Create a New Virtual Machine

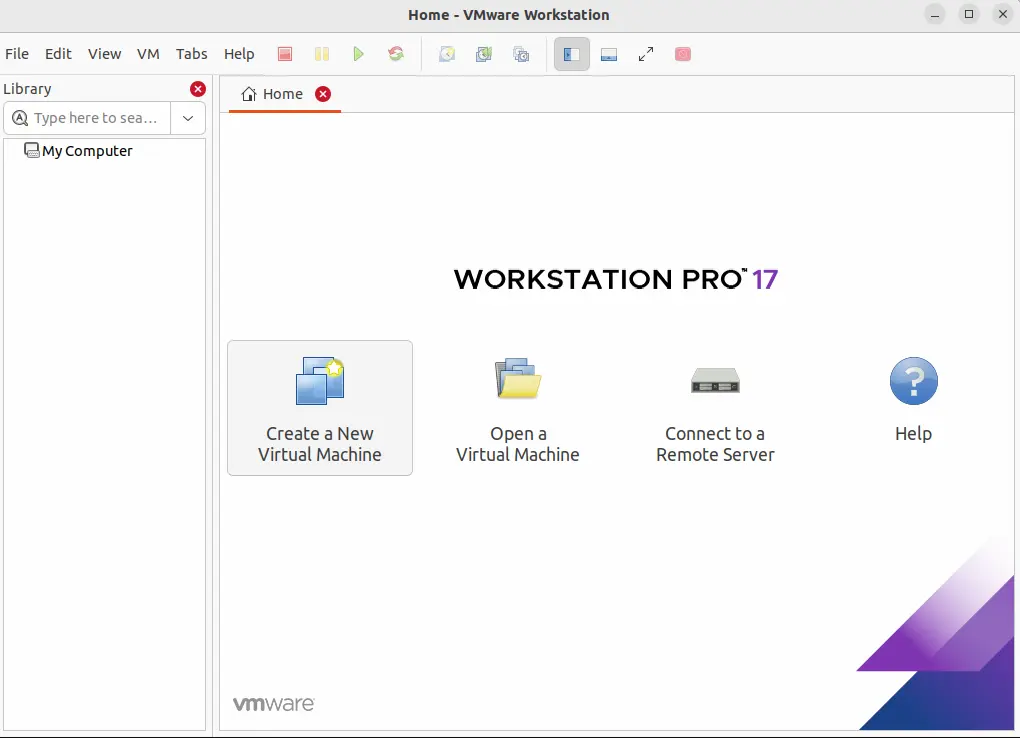320,408
